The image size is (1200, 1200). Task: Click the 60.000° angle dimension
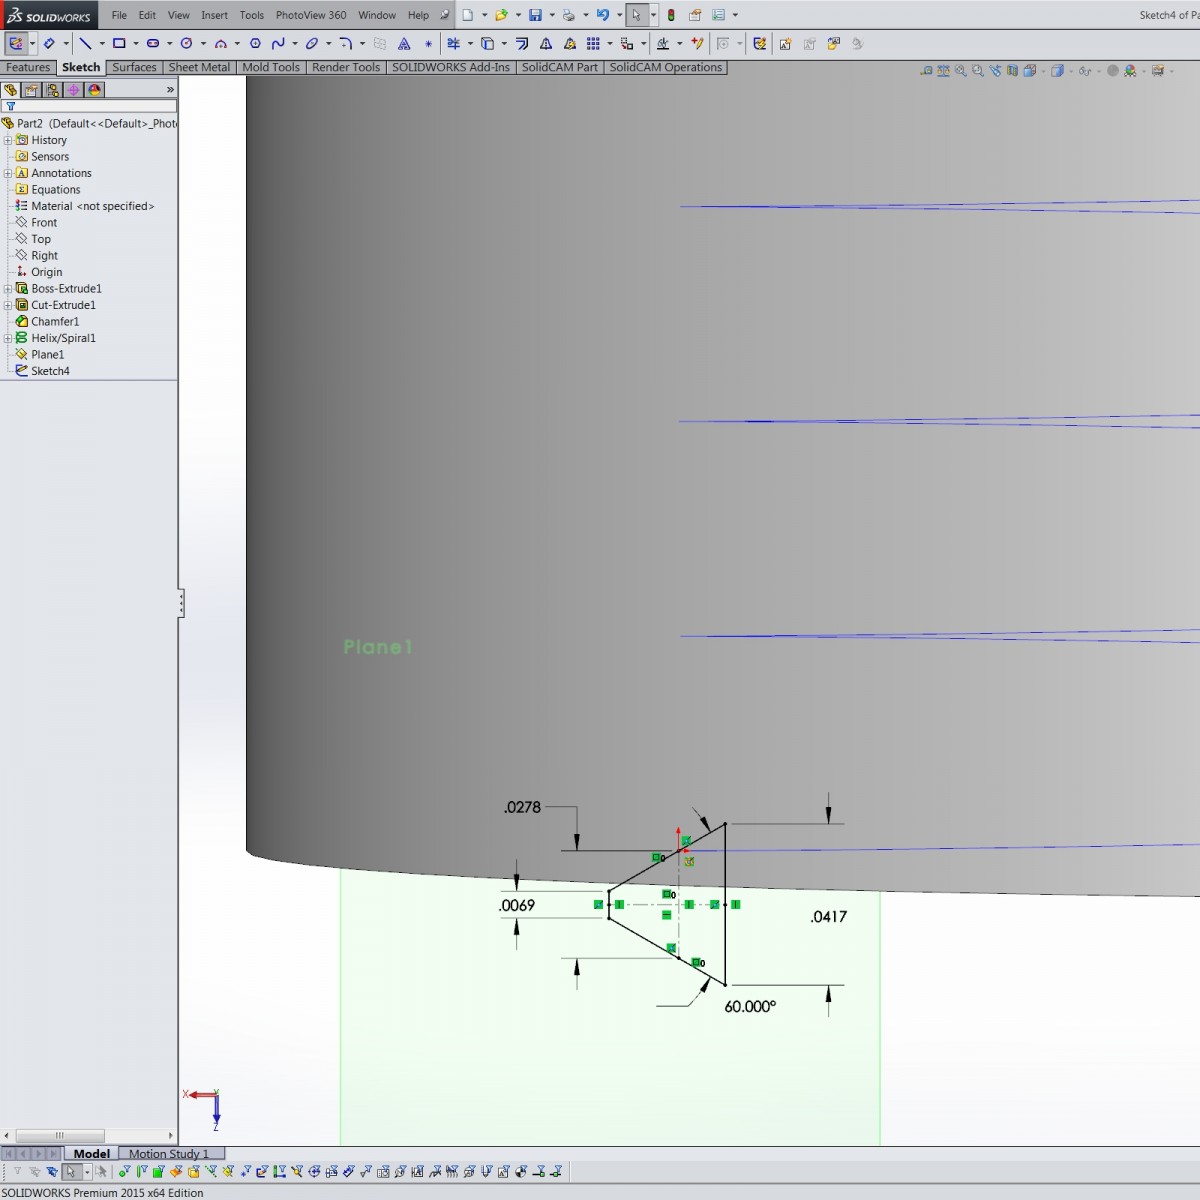click(x=750, y=1007)
